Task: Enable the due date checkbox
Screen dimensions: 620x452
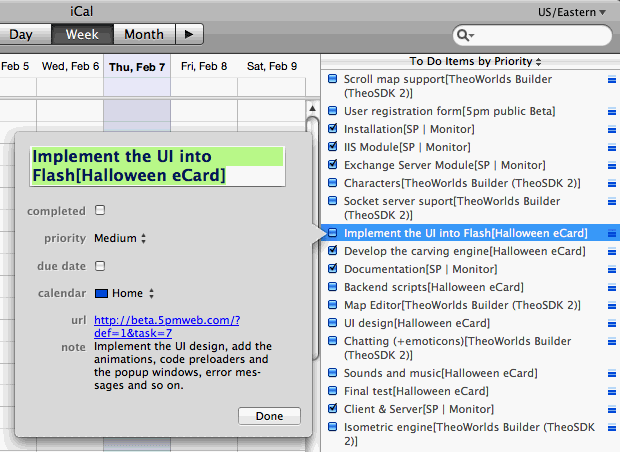Action: click(x=100, y=266)
